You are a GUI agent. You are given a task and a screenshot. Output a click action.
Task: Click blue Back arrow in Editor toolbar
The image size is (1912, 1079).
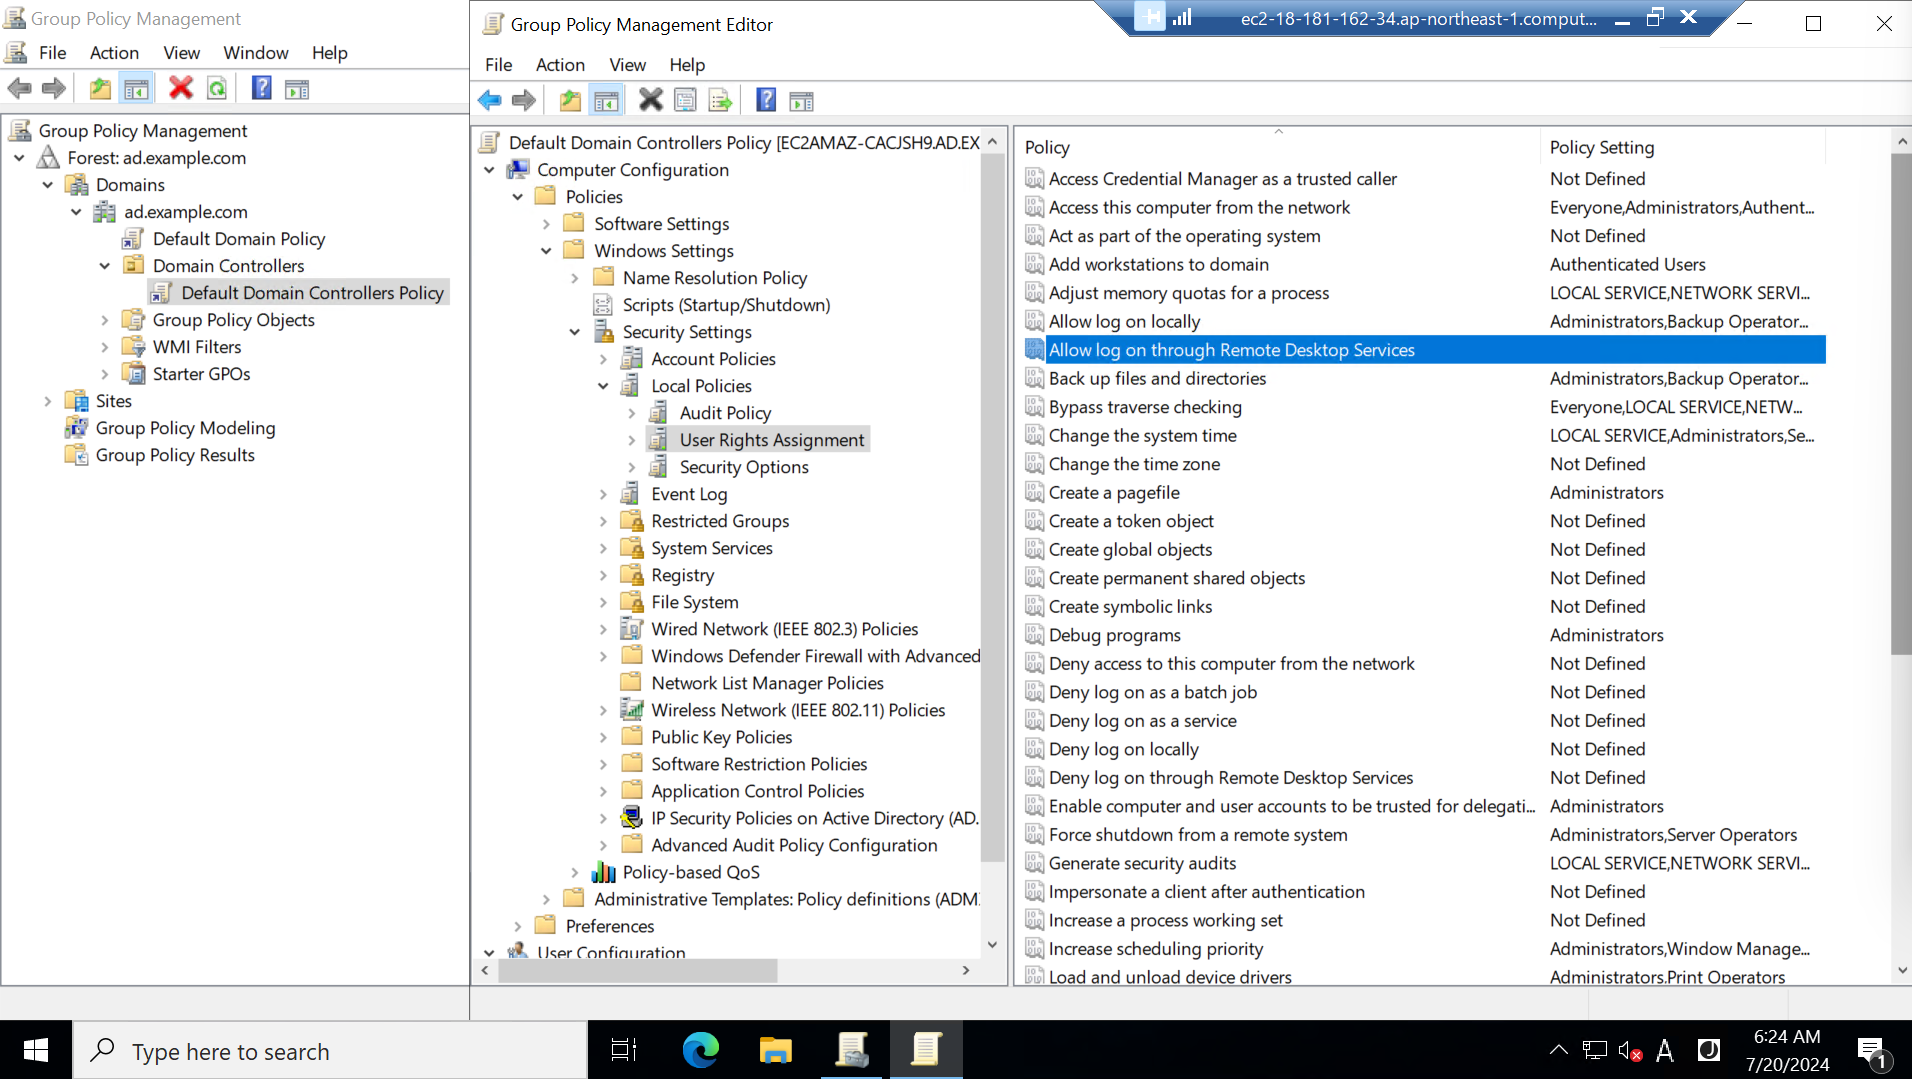click(490, 100)
